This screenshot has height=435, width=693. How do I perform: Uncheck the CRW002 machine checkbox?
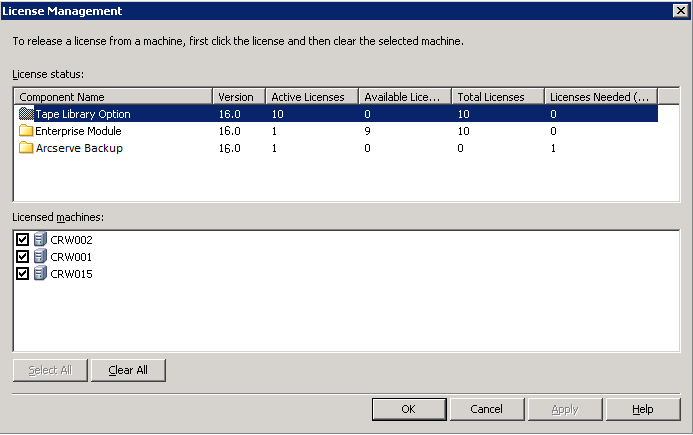[23, 240]
